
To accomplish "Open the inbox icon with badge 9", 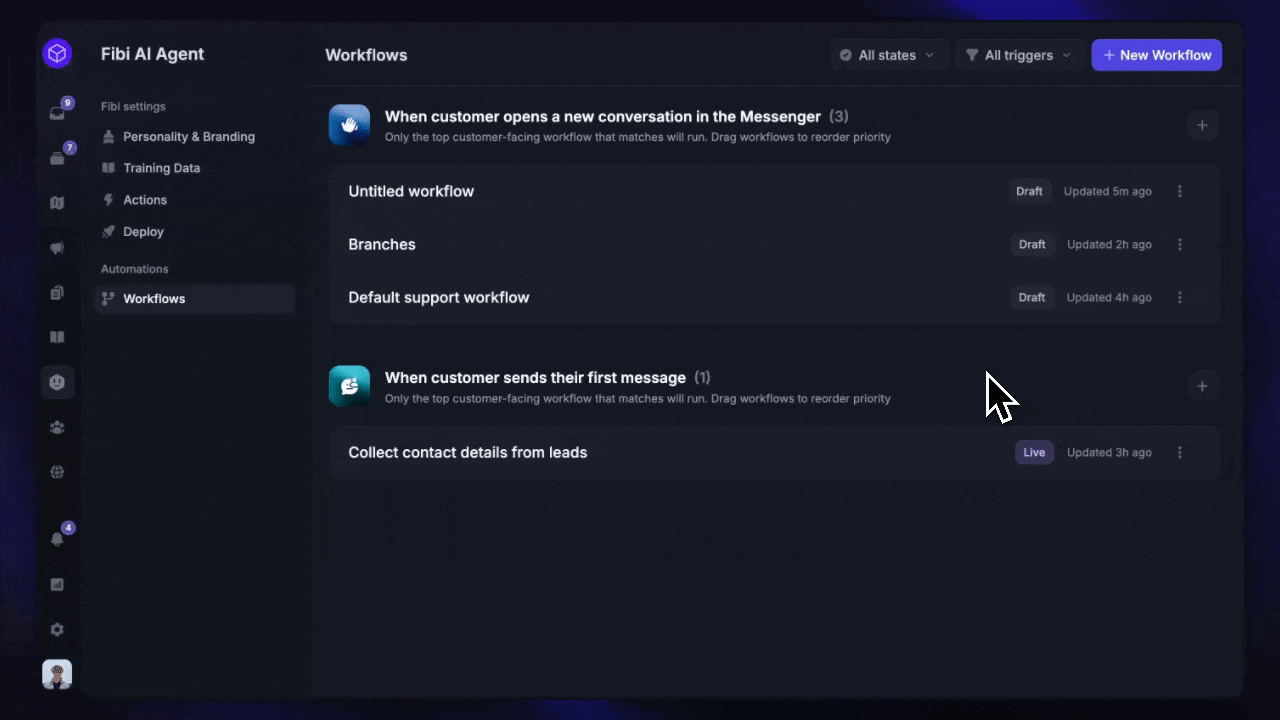I will point(57,113).
